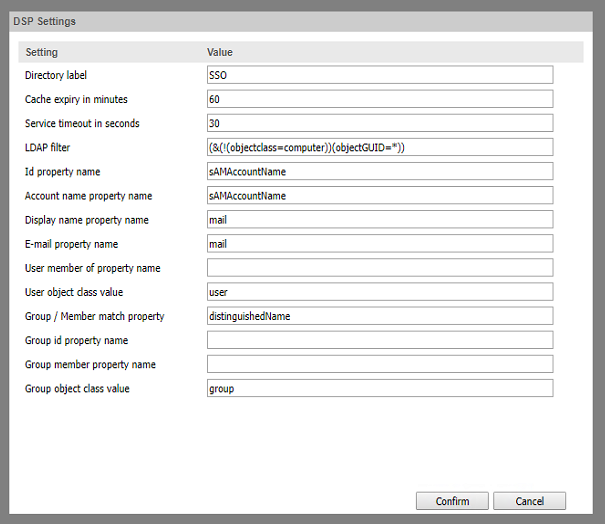Click the Directory label input field
The height and width of the screenshot is (524, 605).
[379, 75]
